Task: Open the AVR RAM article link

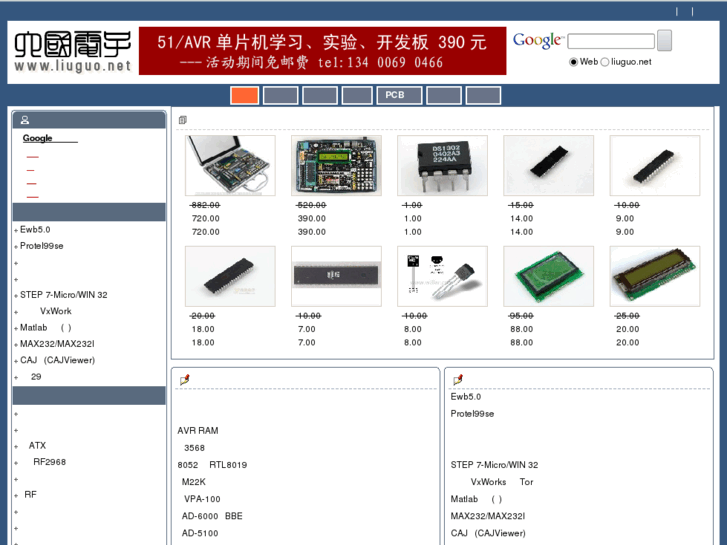Action: [x=198, y=430]
